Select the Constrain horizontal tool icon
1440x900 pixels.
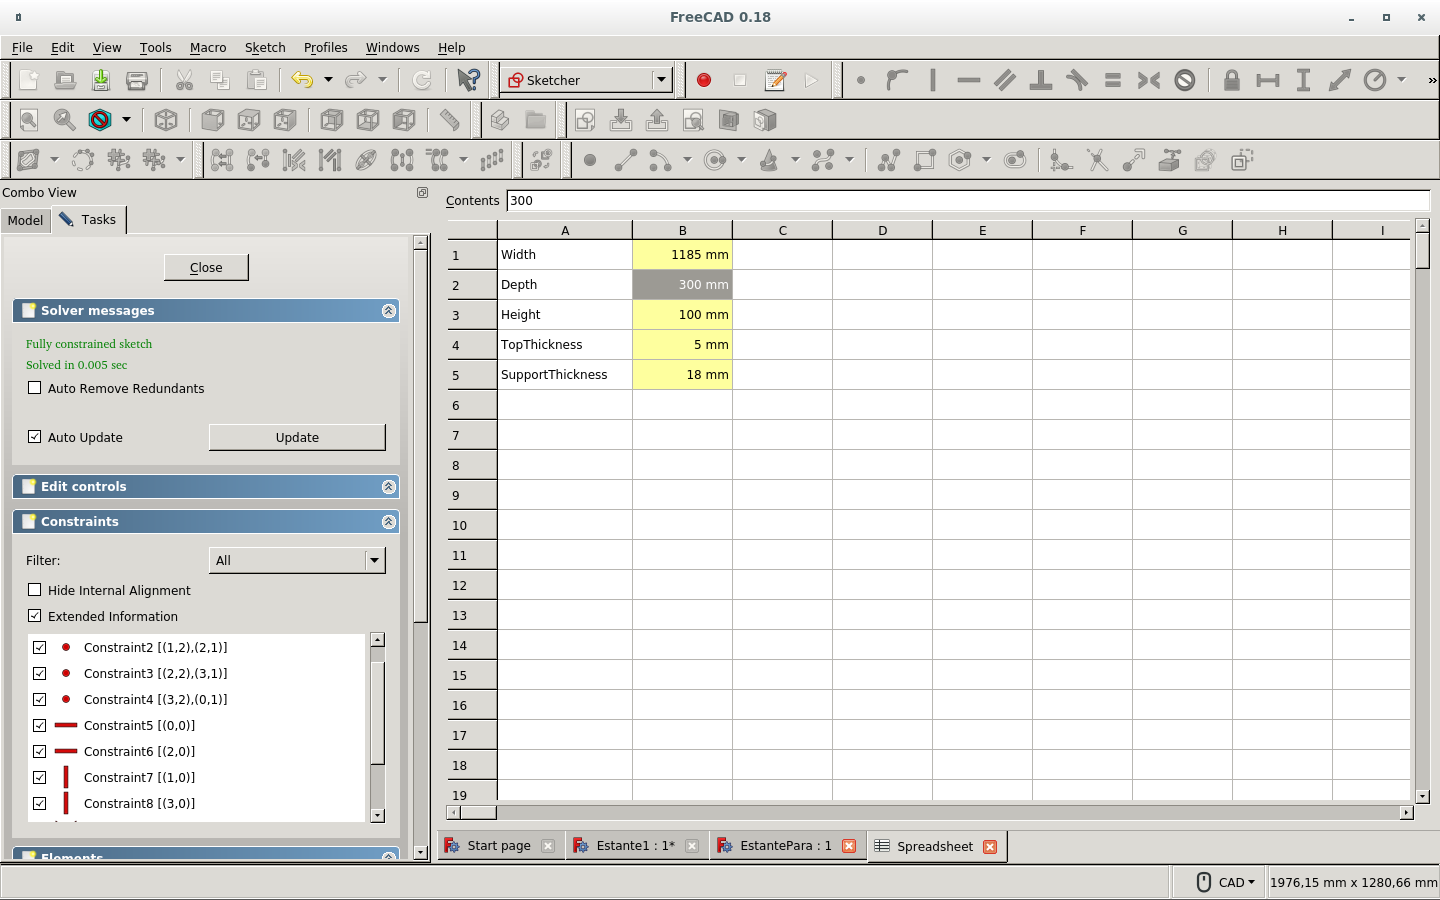[x=968, y=80]
